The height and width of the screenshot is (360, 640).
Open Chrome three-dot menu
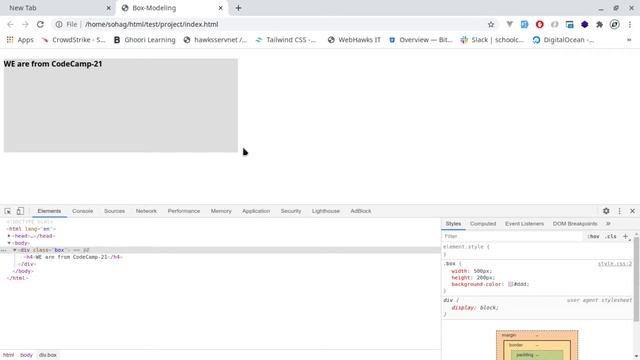(x=631, y=24)
